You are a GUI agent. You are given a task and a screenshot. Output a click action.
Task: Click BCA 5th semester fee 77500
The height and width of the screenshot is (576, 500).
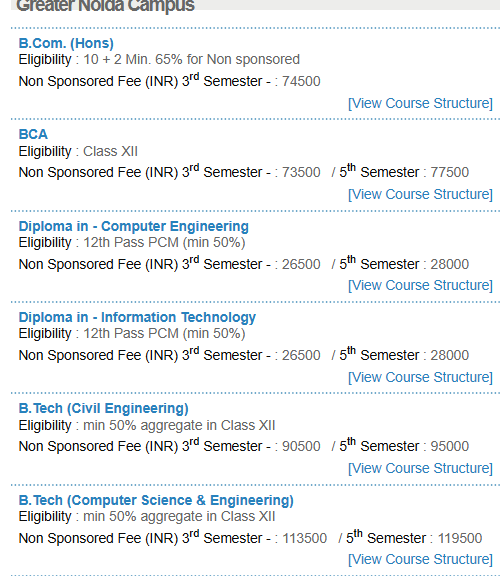450,172
